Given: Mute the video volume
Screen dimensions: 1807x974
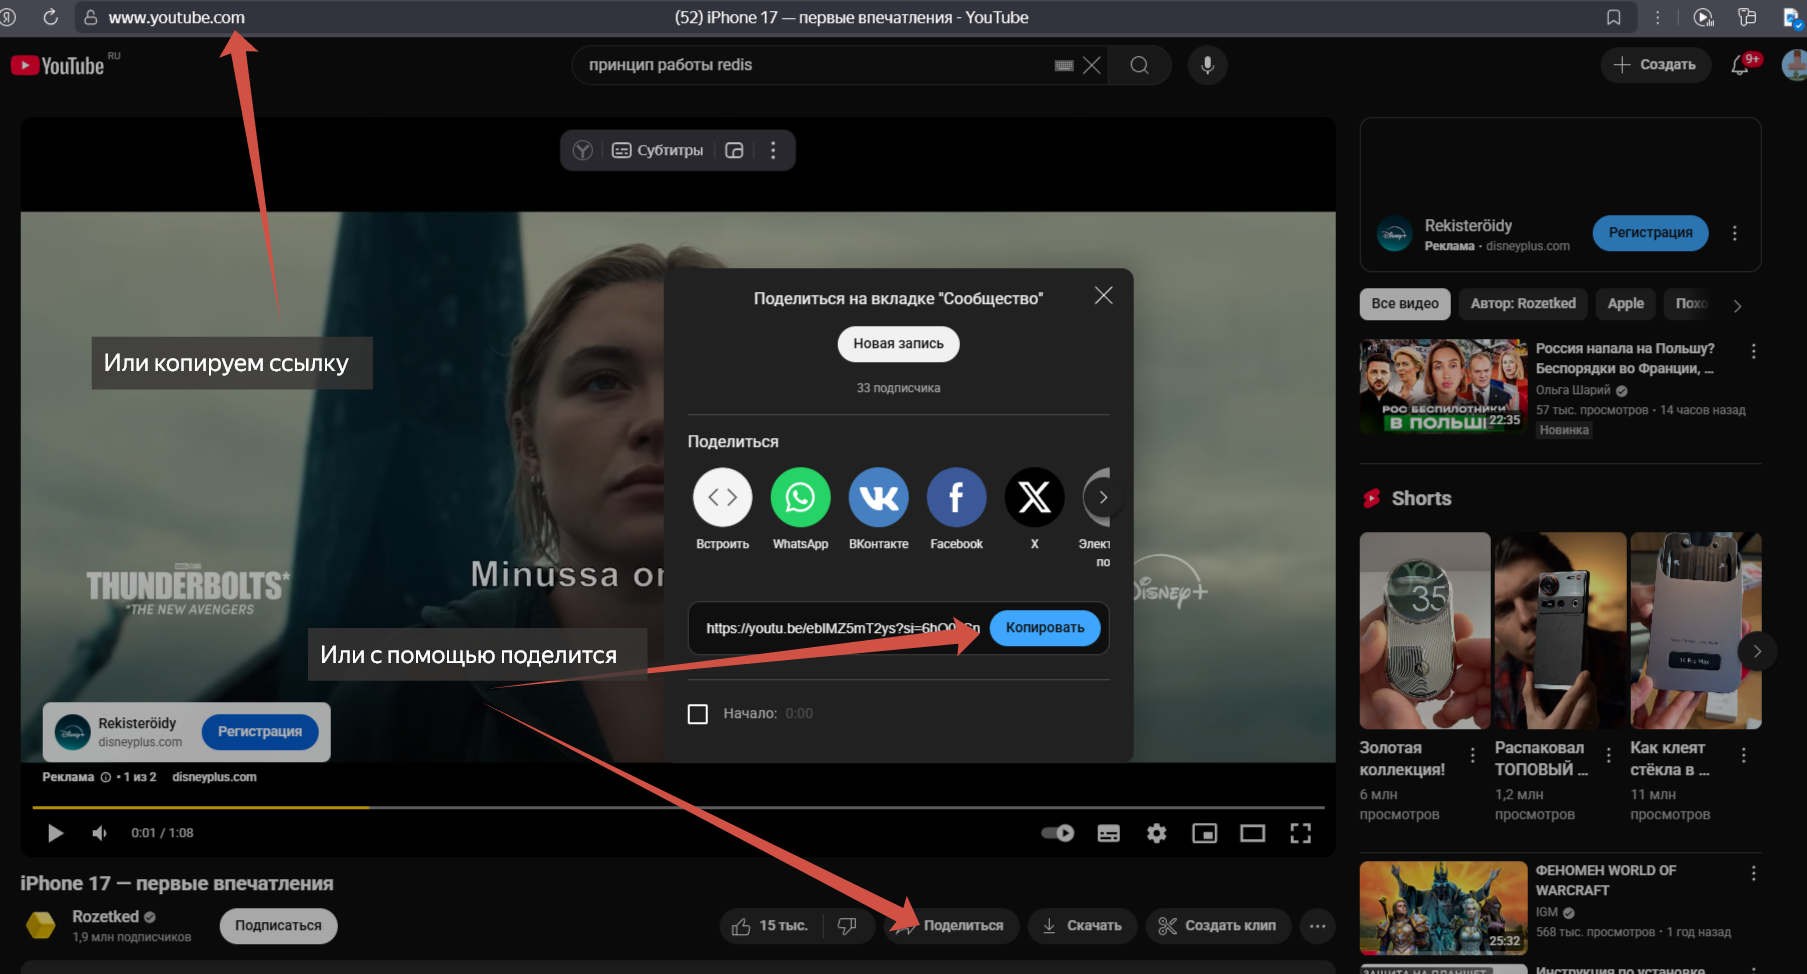Looking at the screenshot, I should (100, 833).
